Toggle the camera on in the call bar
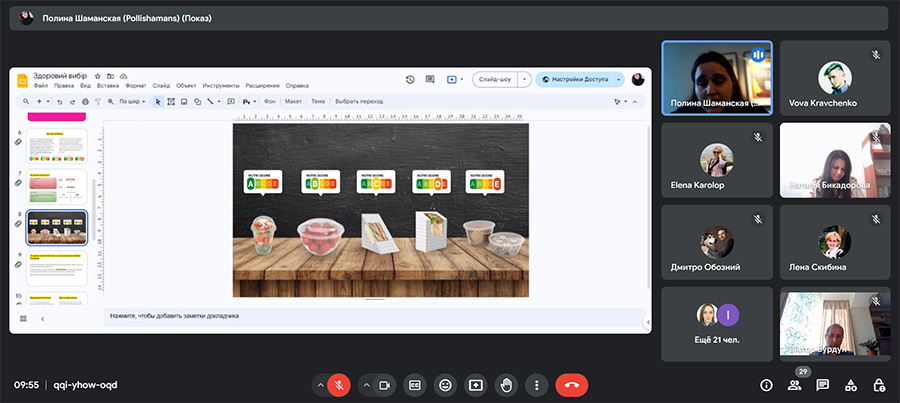This screenshot has width=900, height=403. tap(385, 385)
